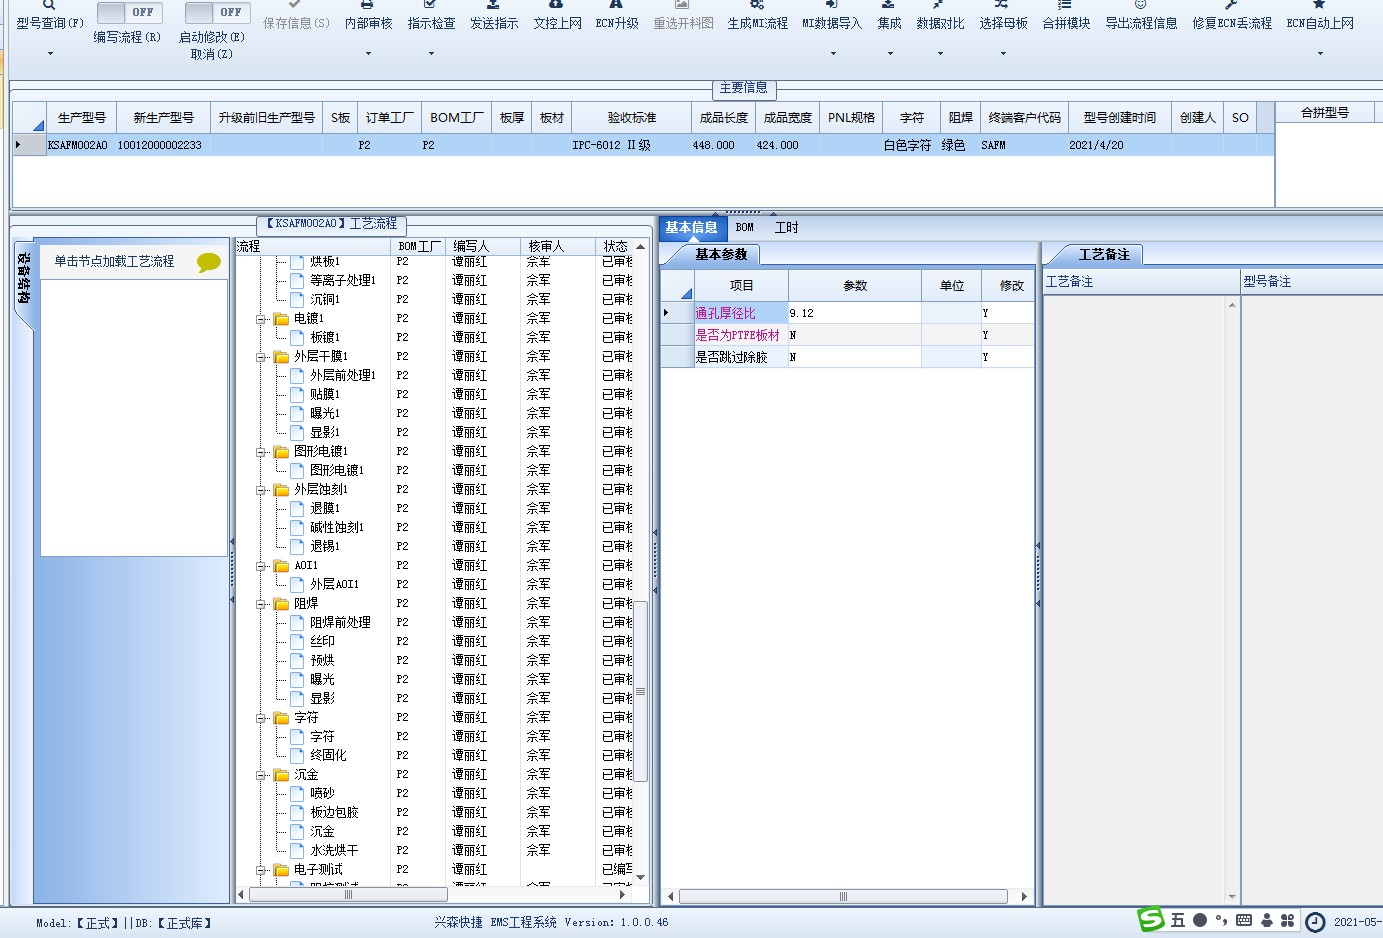Collapse the 沉金 tree node

pyautogui.click(x=261, y=775)
